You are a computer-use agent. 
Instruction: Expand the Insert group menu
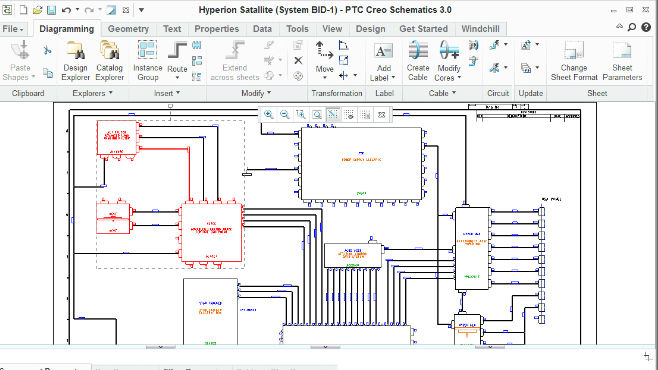[x=167, y=93]
